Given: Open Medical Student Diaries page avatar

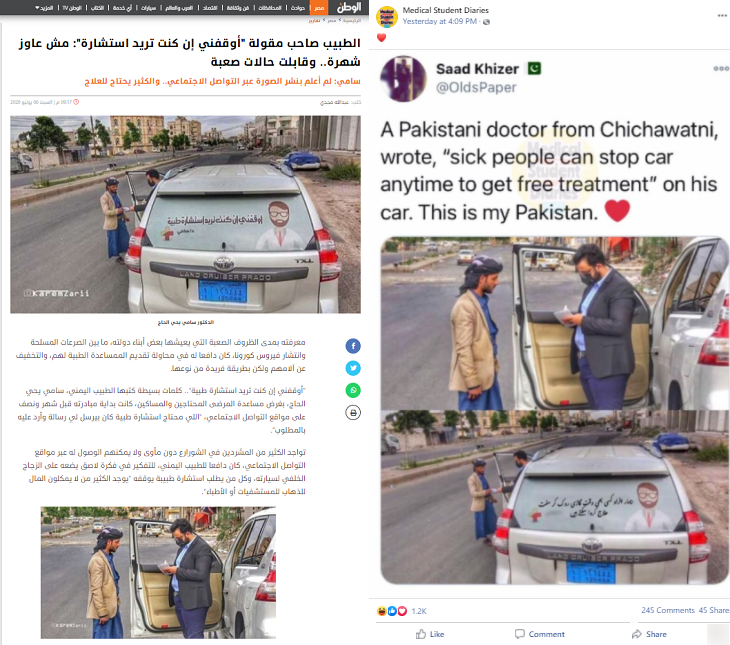Looking at the screenshot, I should point(386,17).
